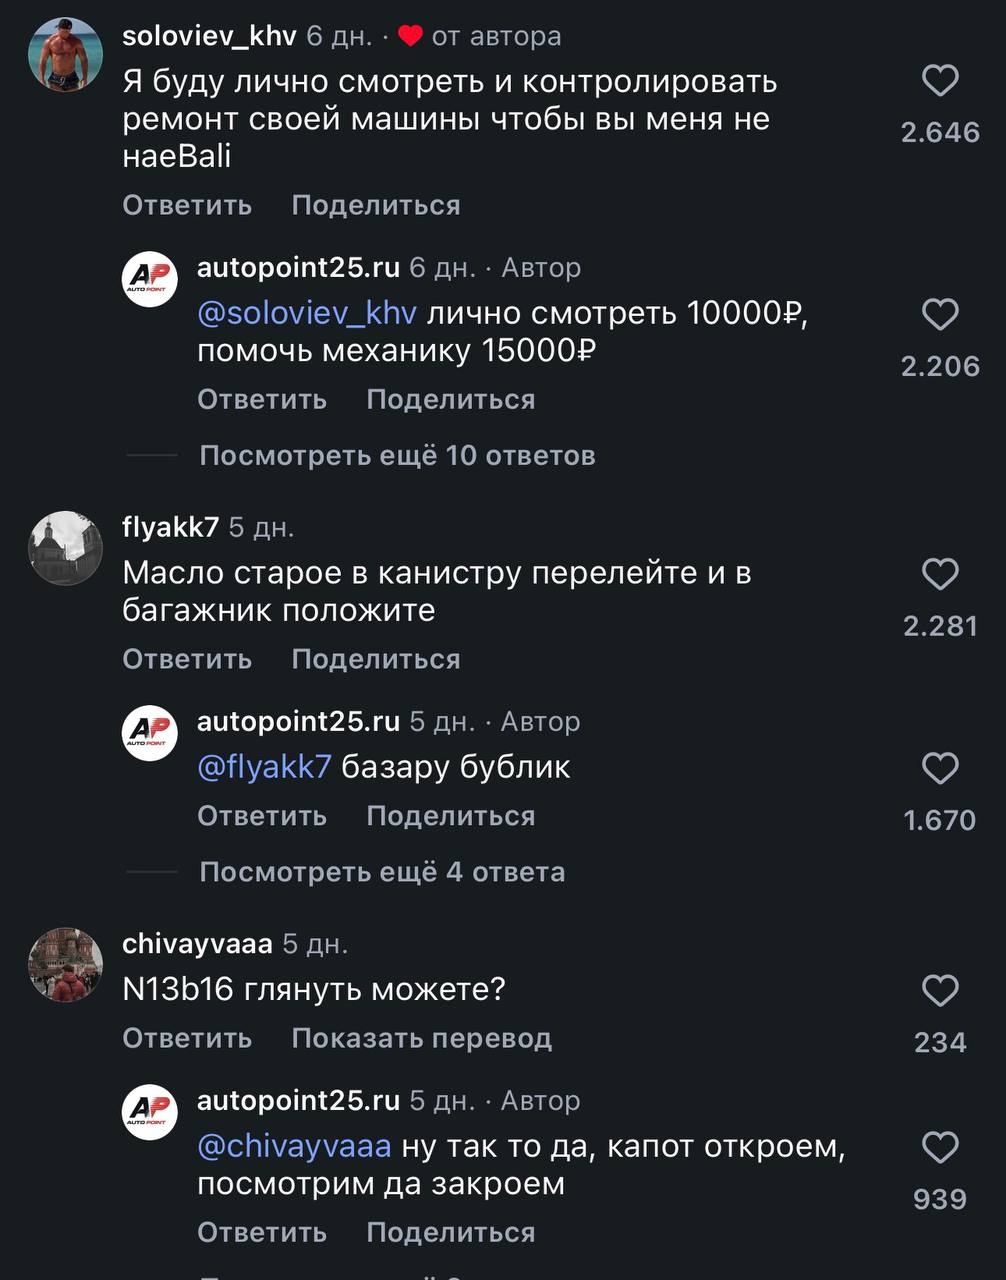The image size is (1006, 1280).
Task: Tap AutoPoint logo avatar on first reply
Action: coord(150,279)
